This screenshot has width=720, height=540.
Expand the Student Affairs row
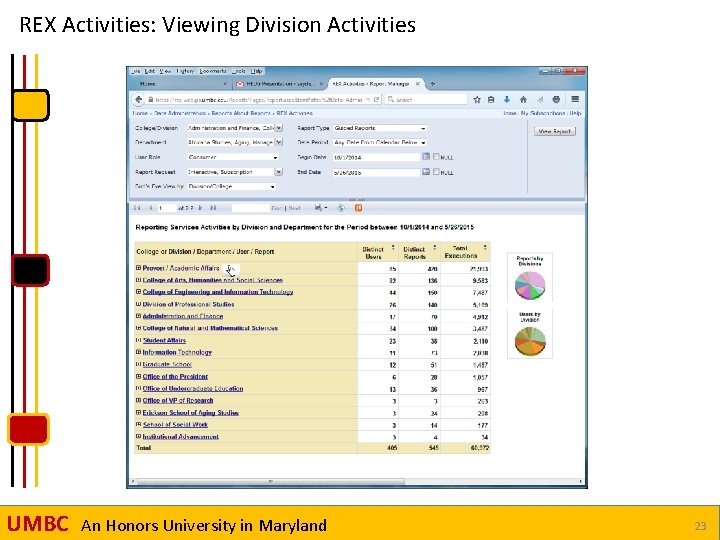[x=138, y=340]
